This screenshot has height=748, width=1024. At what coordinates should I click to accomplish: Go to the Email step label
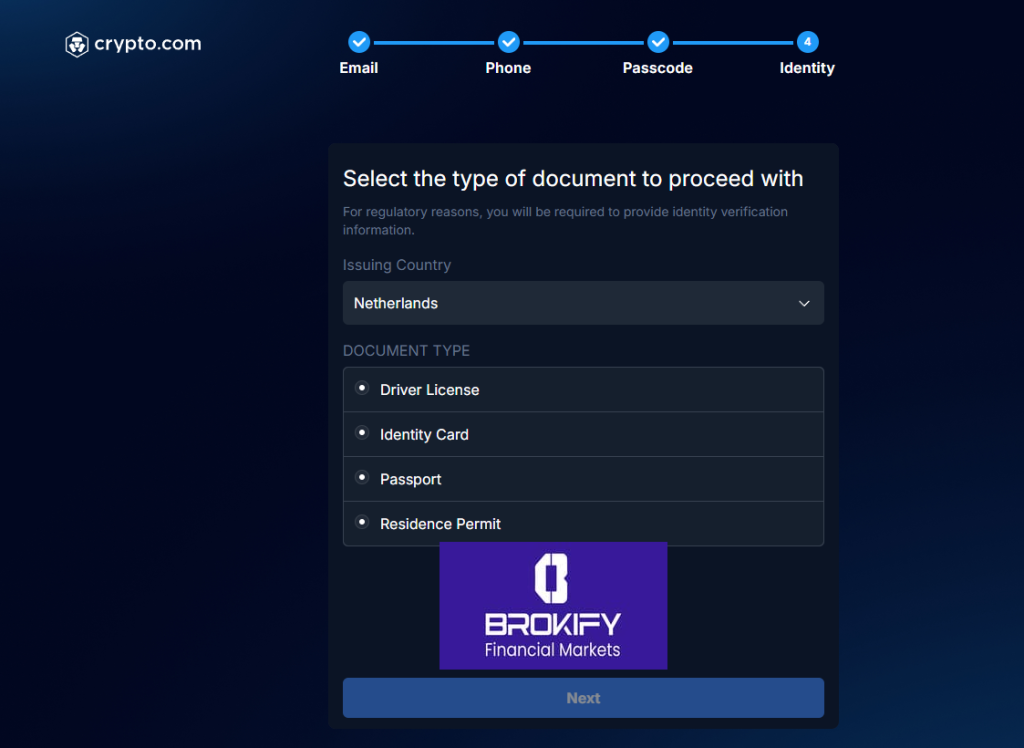(359, 68)
